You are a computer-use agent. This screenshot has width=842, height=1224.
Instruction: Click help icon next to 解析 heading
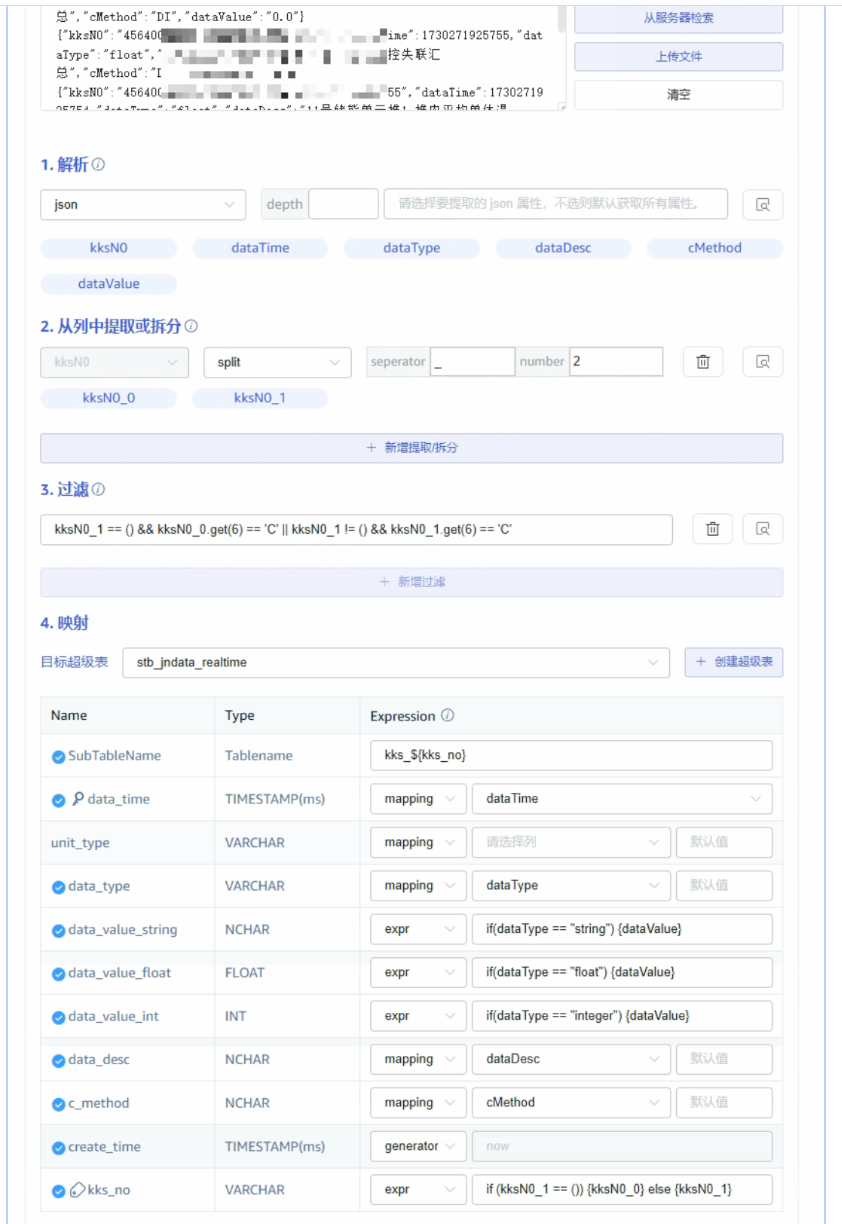click(98, 164)
